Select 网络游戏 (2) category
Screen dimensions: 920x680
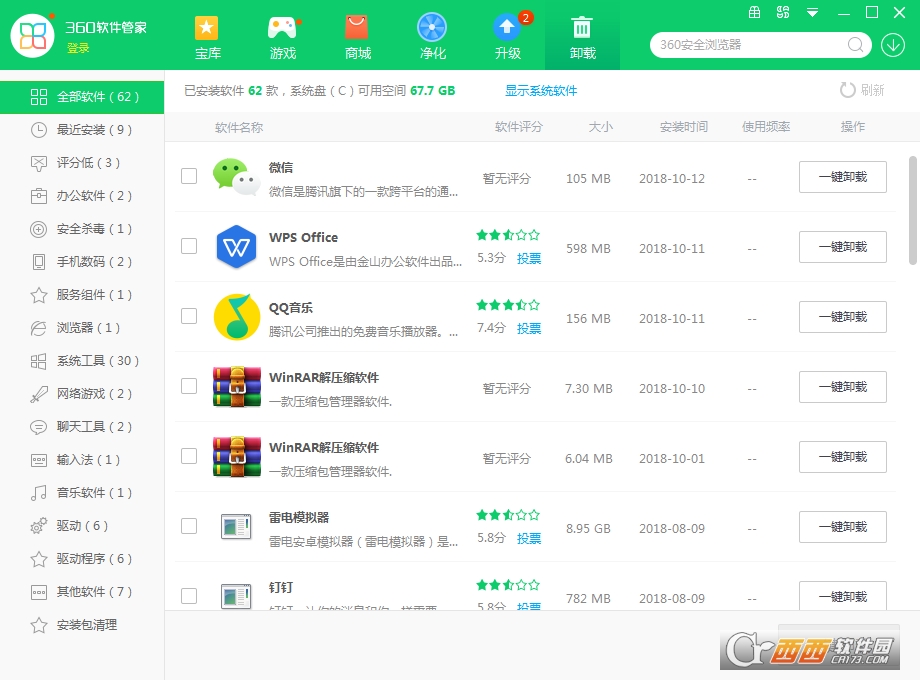(82, 394)
